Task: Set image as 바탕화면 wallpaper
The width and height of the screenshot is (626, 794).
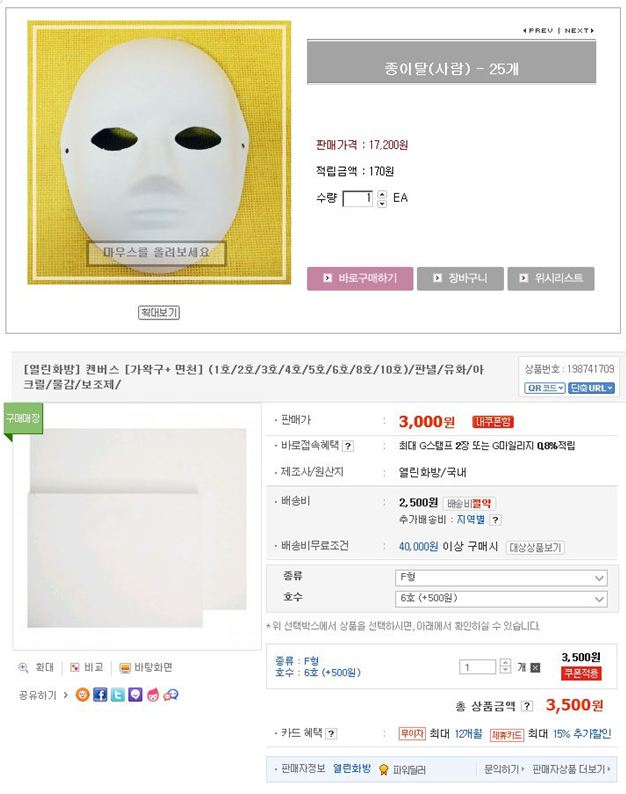Action: tap(145, 667)
